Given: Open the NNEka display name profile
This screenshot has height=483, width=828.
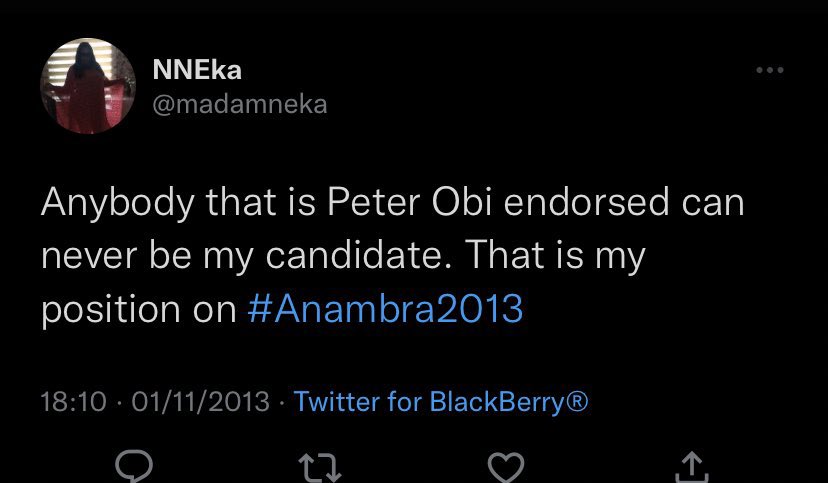Looking at the screenshot, I should (197, 70).
